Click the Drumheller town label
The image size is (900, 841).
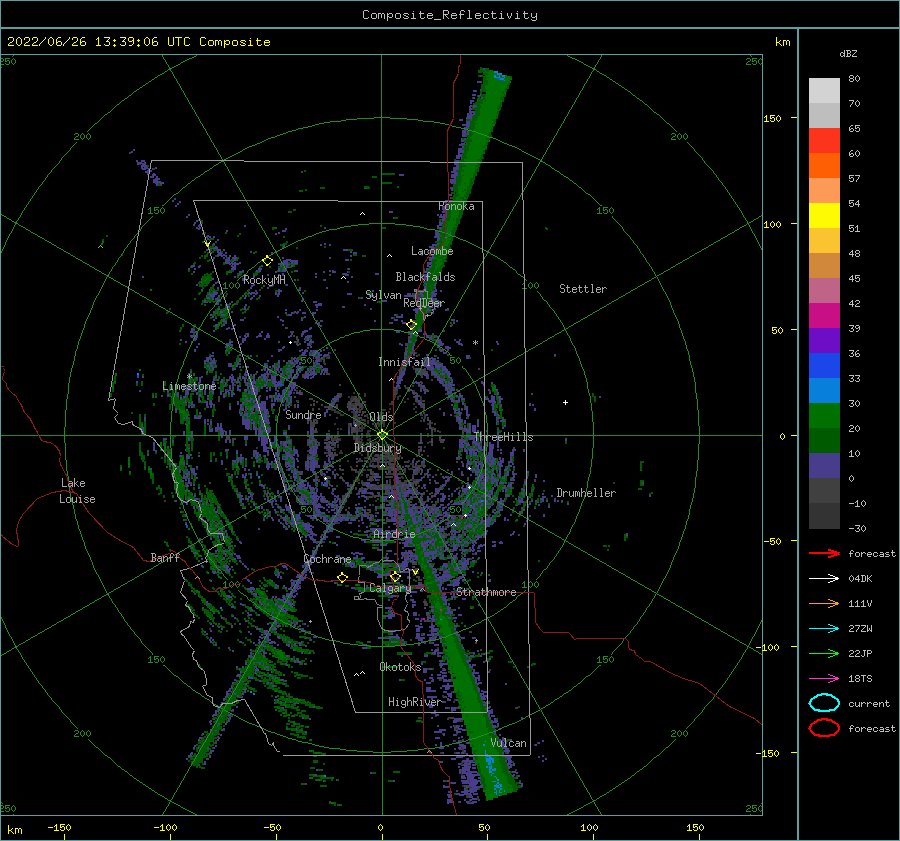(586, 493)
